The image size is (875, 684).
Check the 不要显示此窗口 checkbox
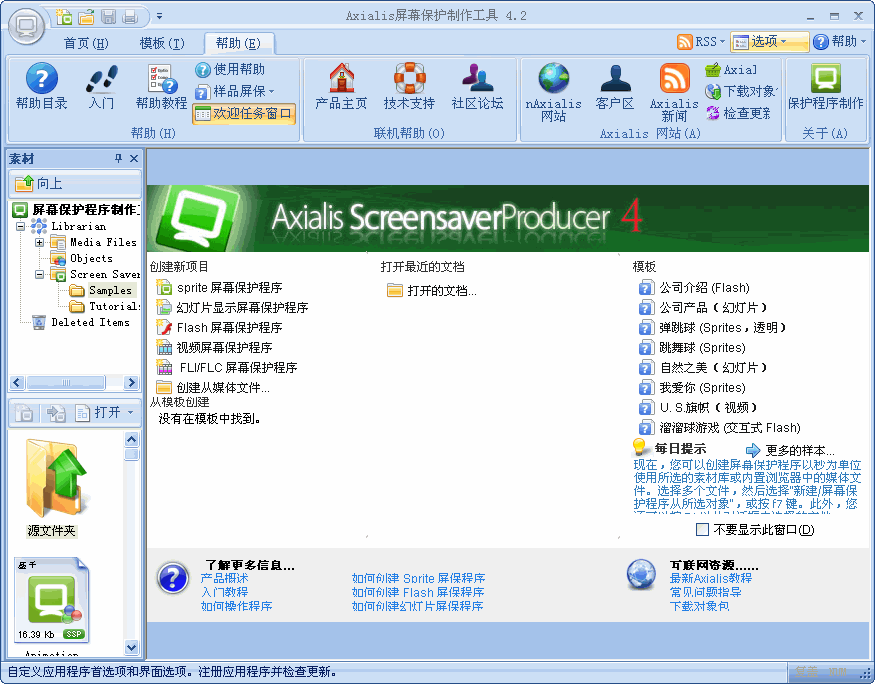[x=702, y=530]
